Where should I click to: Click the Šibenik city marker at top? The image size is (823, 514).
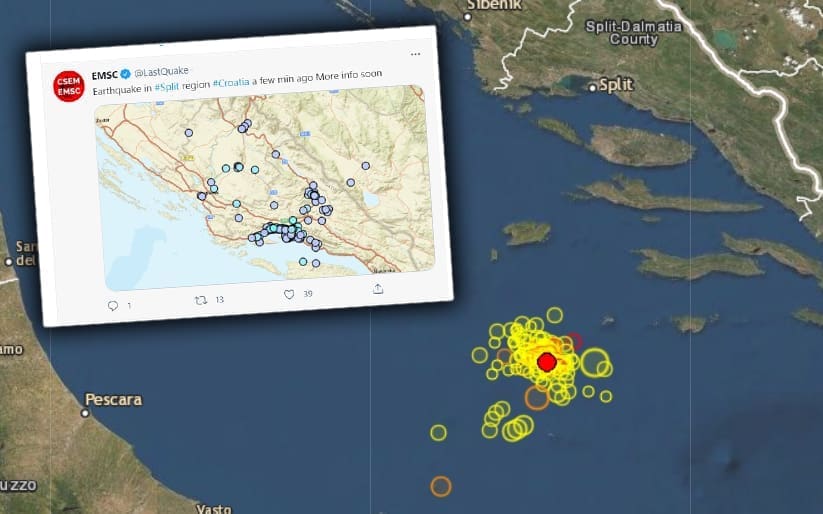tap(468, 13)
